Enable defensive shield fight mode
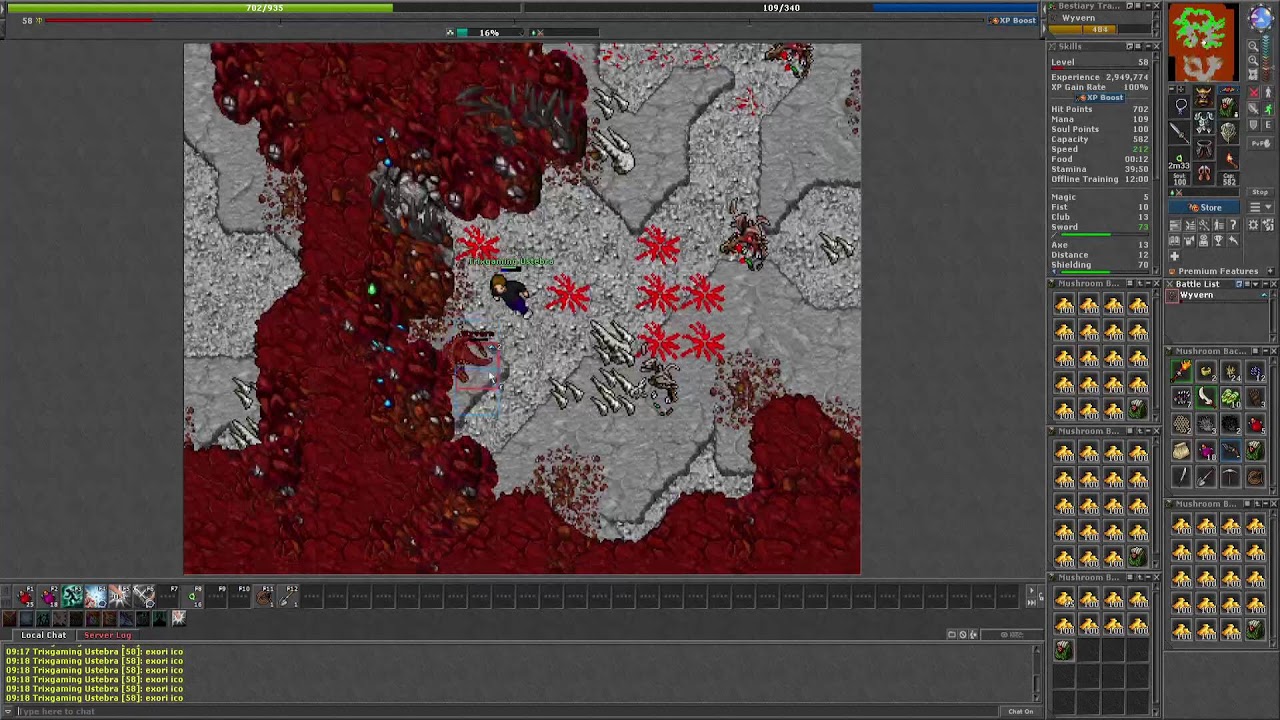The width and height of the screenshot is (1280, 720). 1253,124
